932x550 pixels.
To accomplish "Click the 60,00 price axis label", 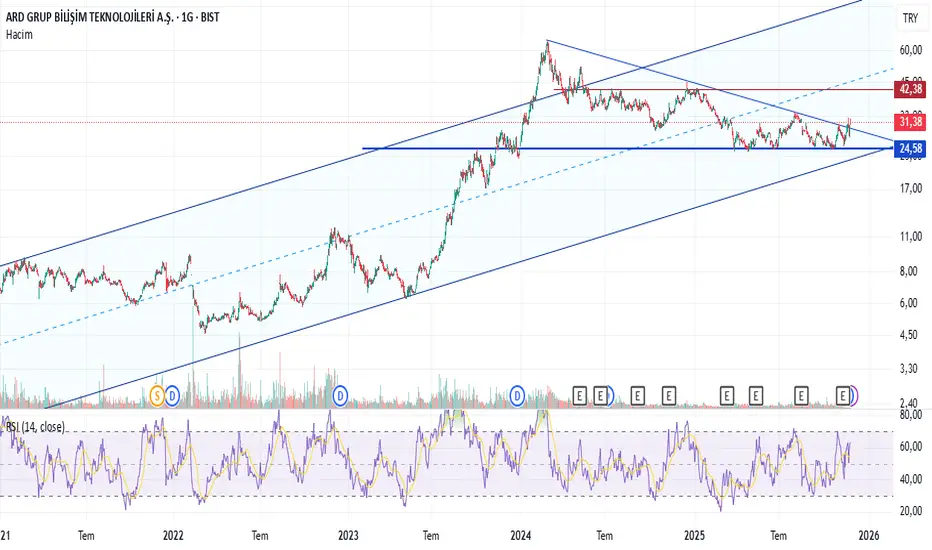I will 911,51.
